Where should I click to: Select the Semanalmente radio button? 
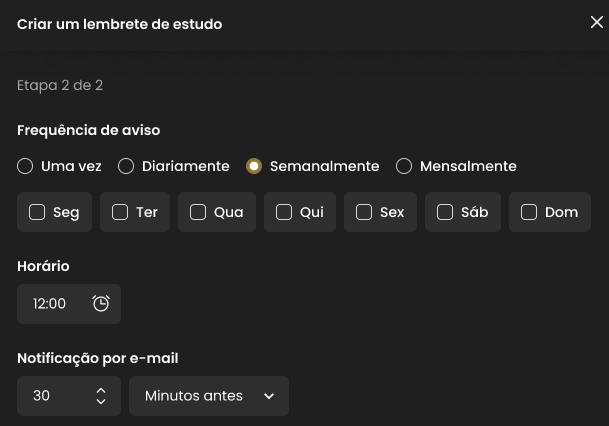coord(254,166)
